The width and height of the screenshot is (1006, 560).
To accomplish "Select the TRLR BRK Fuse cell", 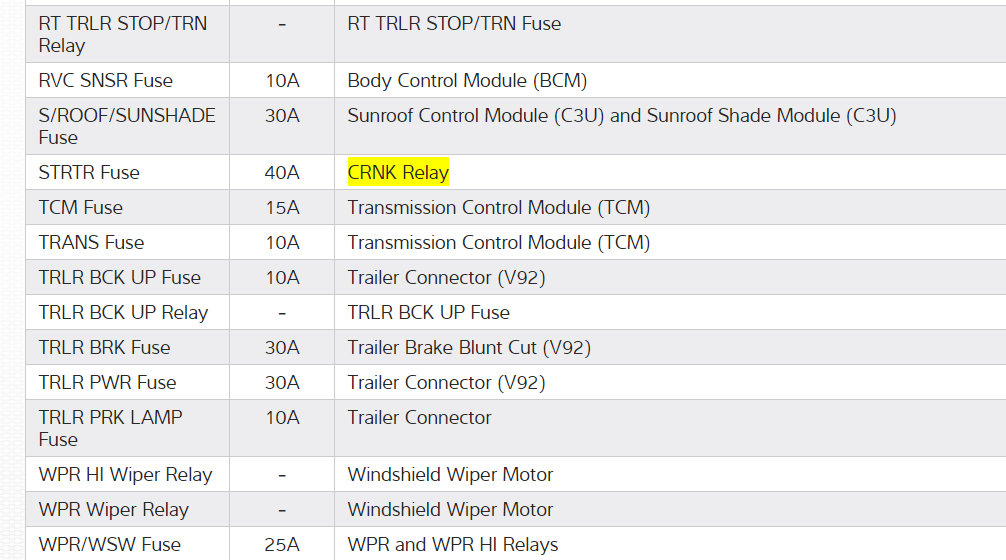I will [104, 348].
